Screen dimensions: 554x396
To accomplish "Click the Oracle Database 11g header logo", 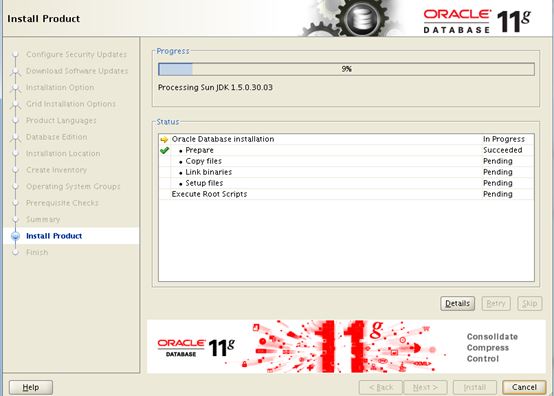I will pyautogui.click(x=477, y=21).
